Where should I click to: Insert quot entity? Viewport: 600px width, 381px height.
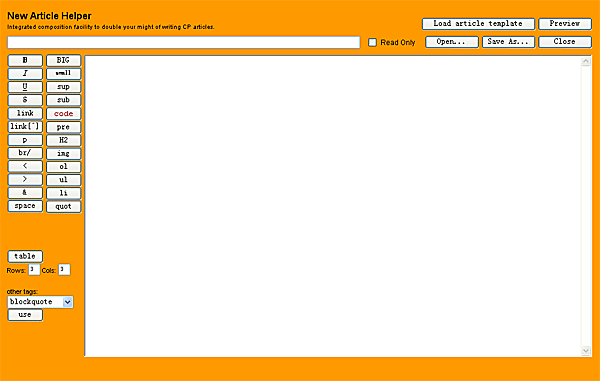tap(64, 207)
